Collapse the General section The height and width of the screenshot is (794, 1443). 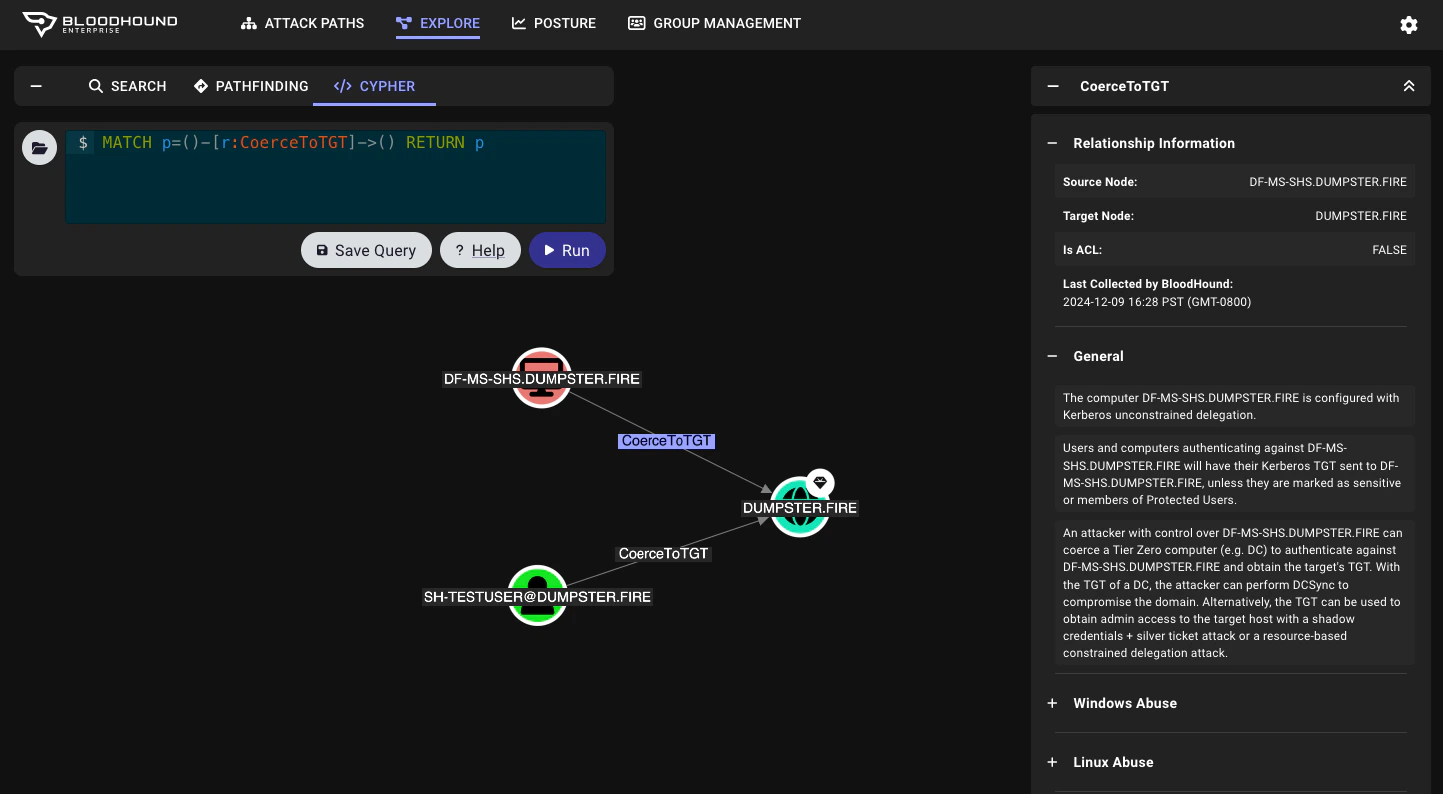1052,356
